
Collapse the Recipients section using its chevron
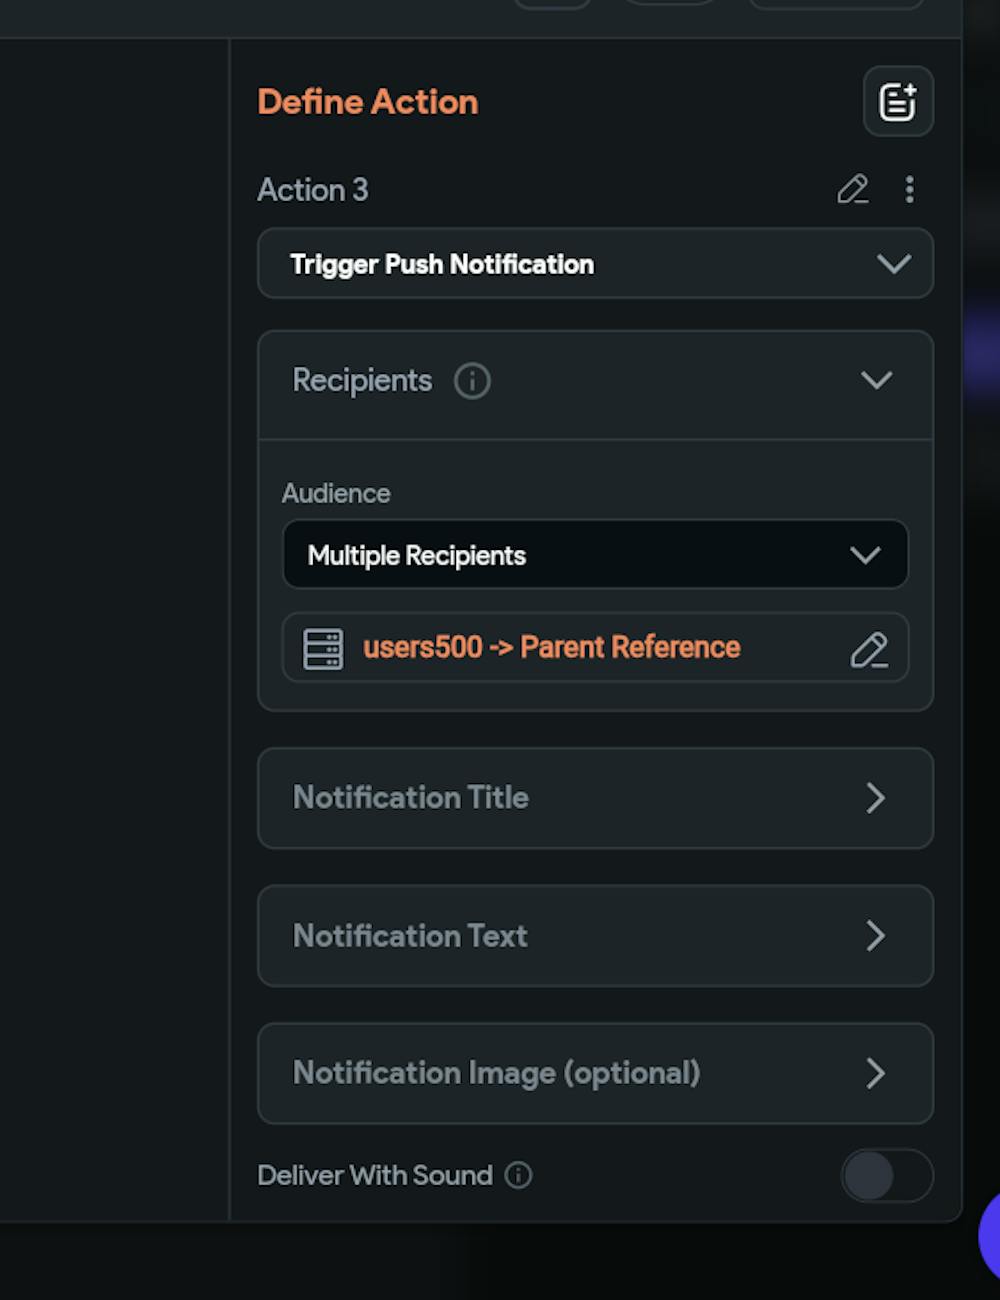click(x=876, y=381)
